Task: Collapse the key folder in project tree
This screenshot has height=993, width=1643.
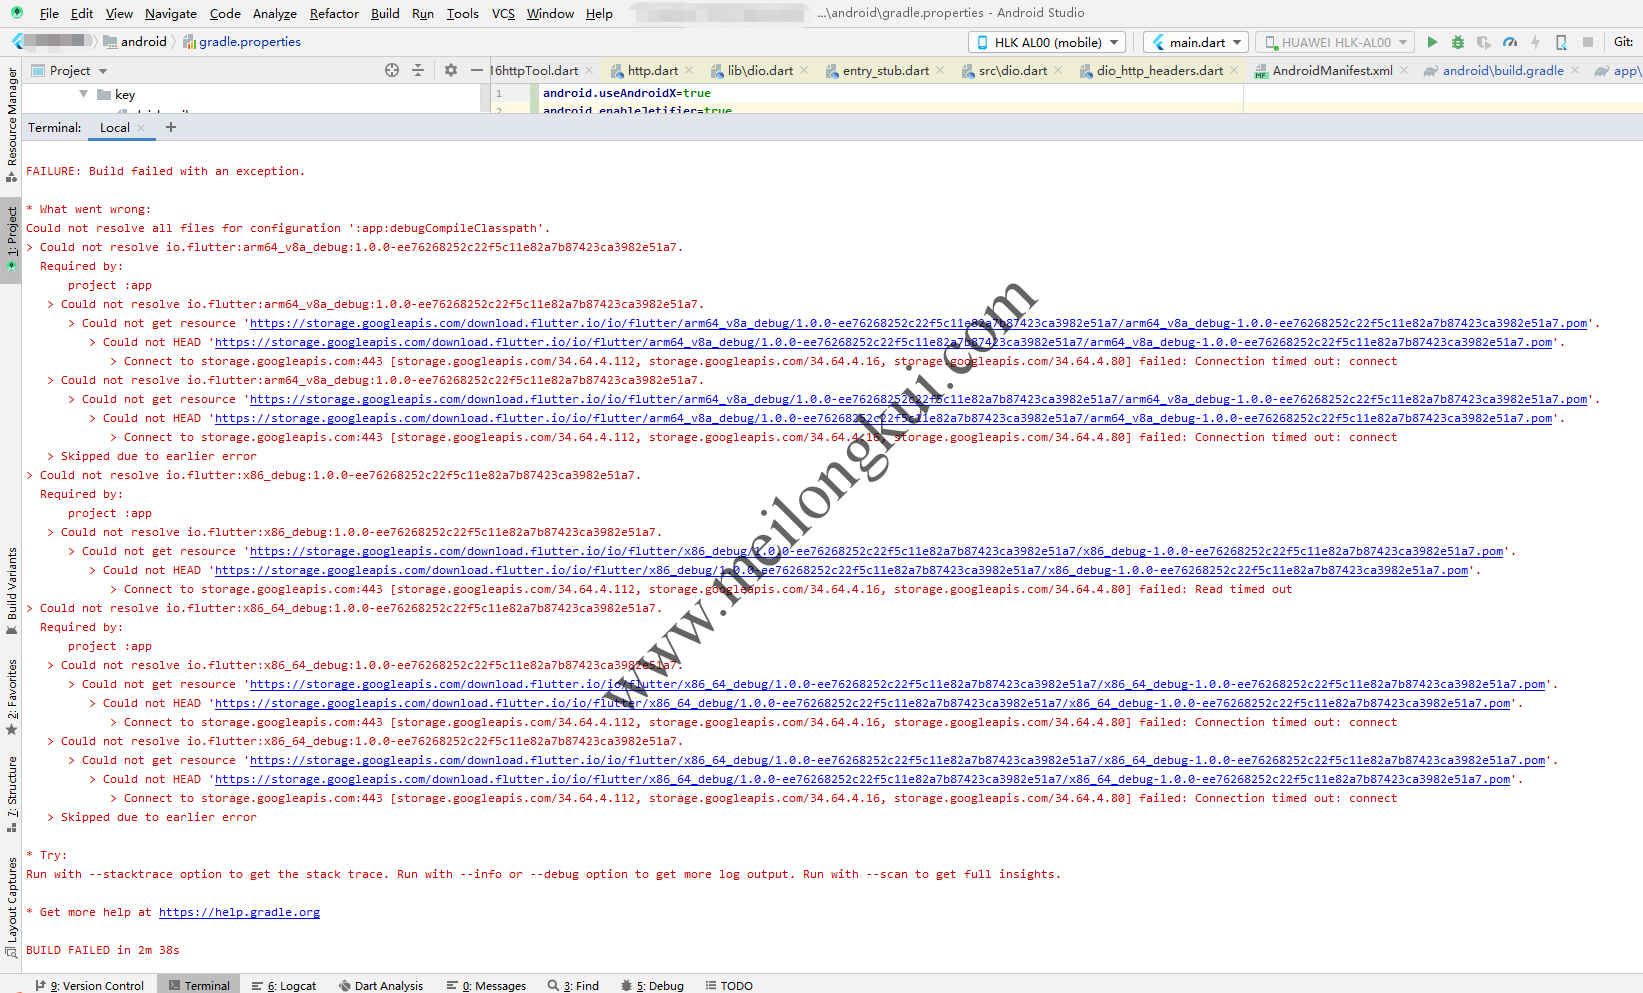Action: click(x=83, y=94)
